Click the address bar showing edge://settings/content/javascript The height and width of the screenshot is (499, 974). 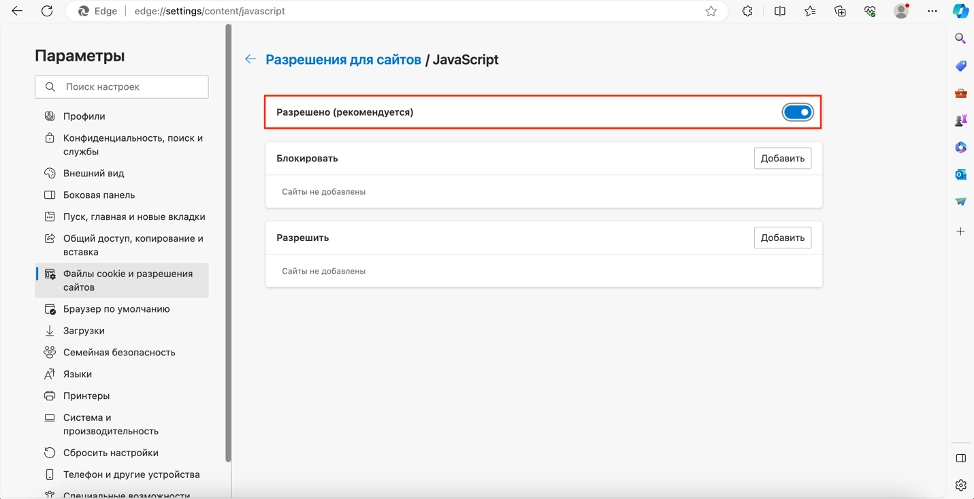pos(398,11)
